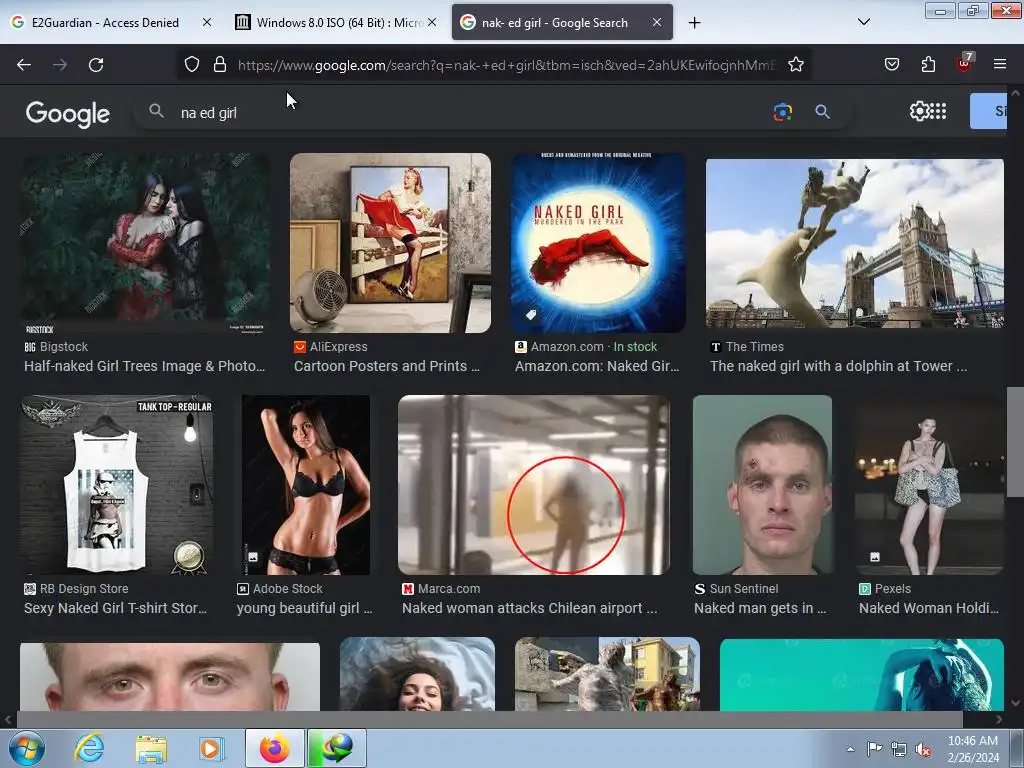Open the Firefox hamburger application menu
The width and height of the screenshot is (1024, 768).
tap(999, 64)
